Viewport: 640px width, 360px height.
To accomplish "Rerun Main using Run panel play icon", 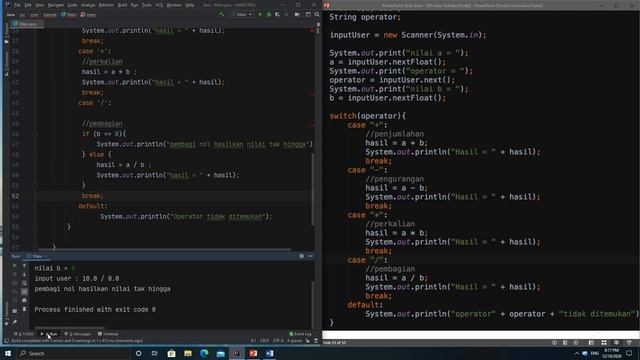I will (15, 266).
